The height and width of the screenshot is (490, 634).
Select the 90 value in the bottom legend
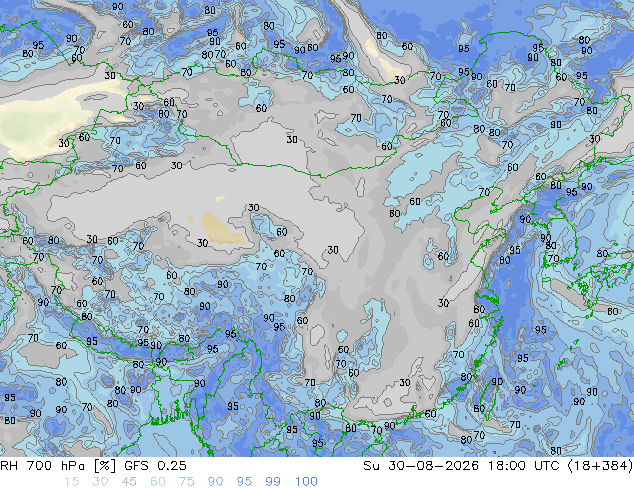click(x=216, y=482)
